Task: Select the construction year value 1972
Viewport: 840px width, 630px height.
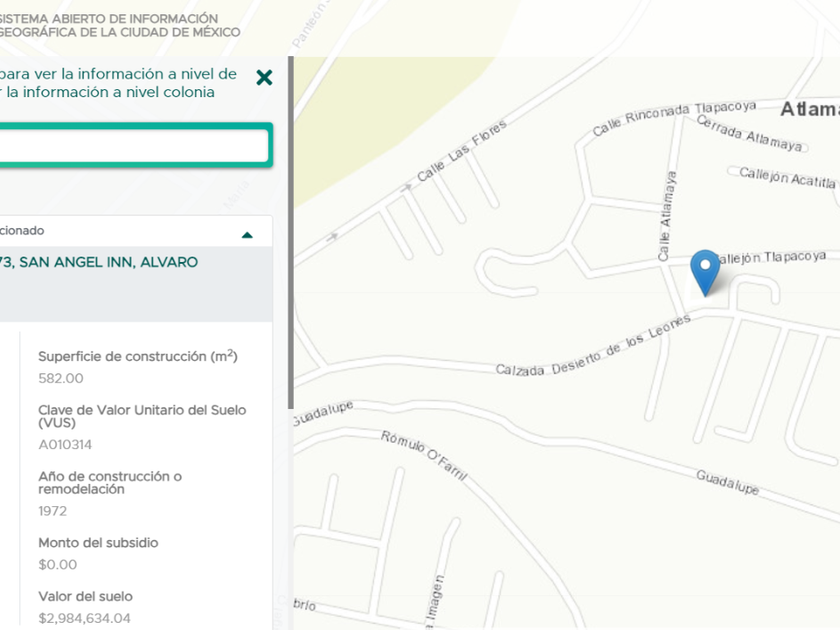Action: (x=52, y=511)
